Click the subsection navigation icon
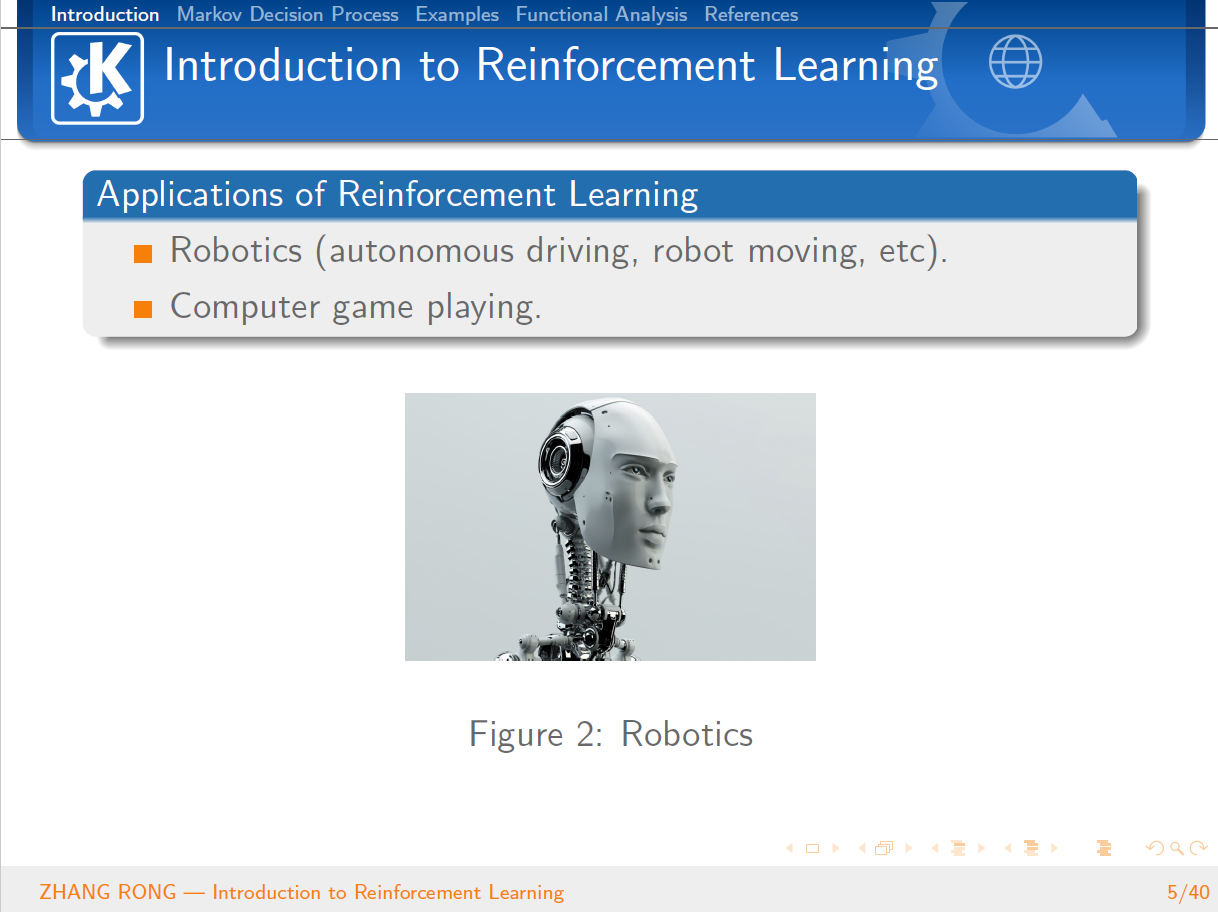The image size is (1218, 912). pyautogui.click(x=958, y=848)
